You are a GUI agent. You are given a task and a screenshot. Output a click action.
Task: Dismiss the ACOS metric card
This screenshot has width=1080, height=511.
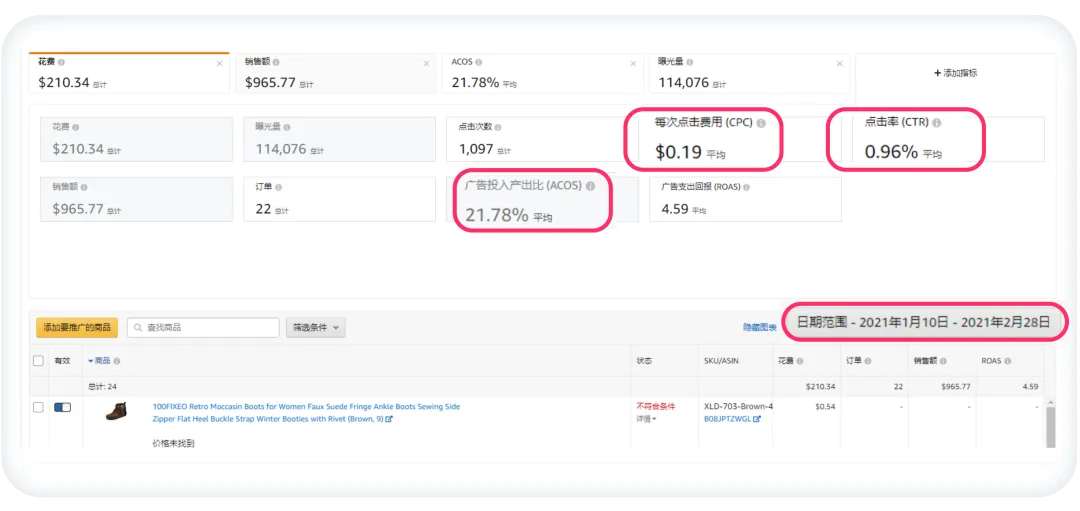(x=633, y=64)
